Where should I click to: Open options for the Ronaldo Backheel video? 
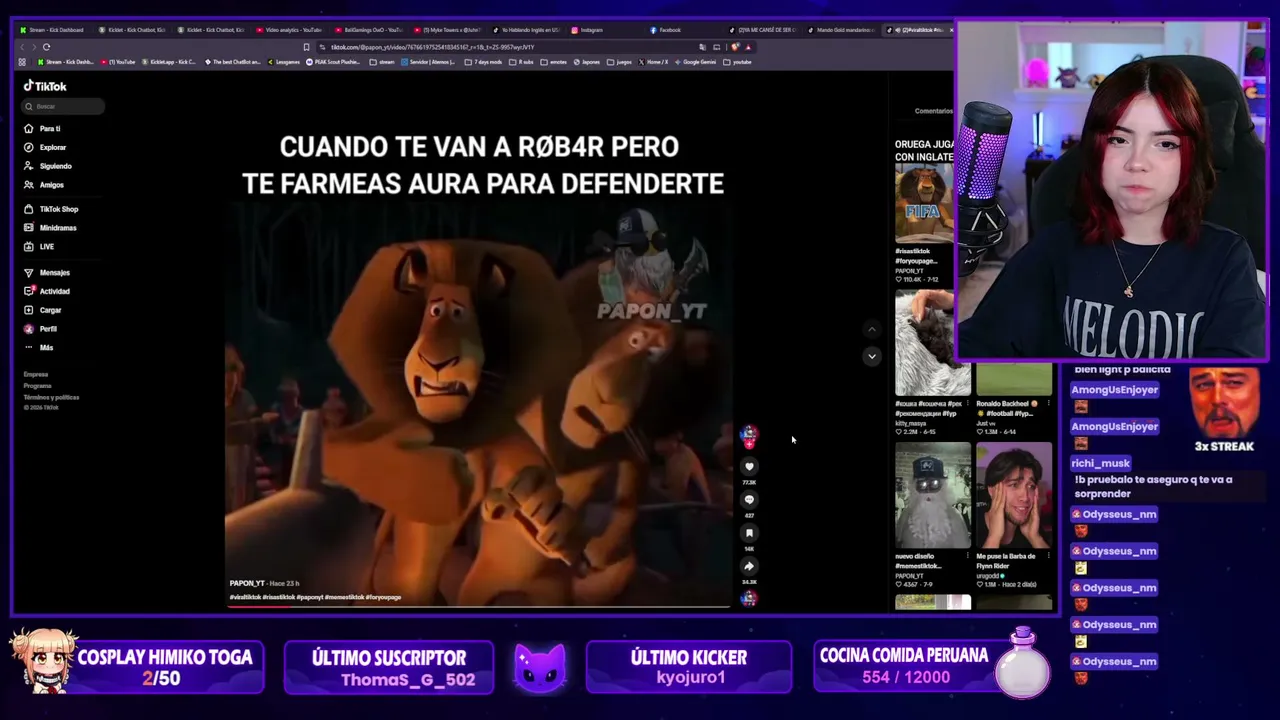coord(1048,404)
